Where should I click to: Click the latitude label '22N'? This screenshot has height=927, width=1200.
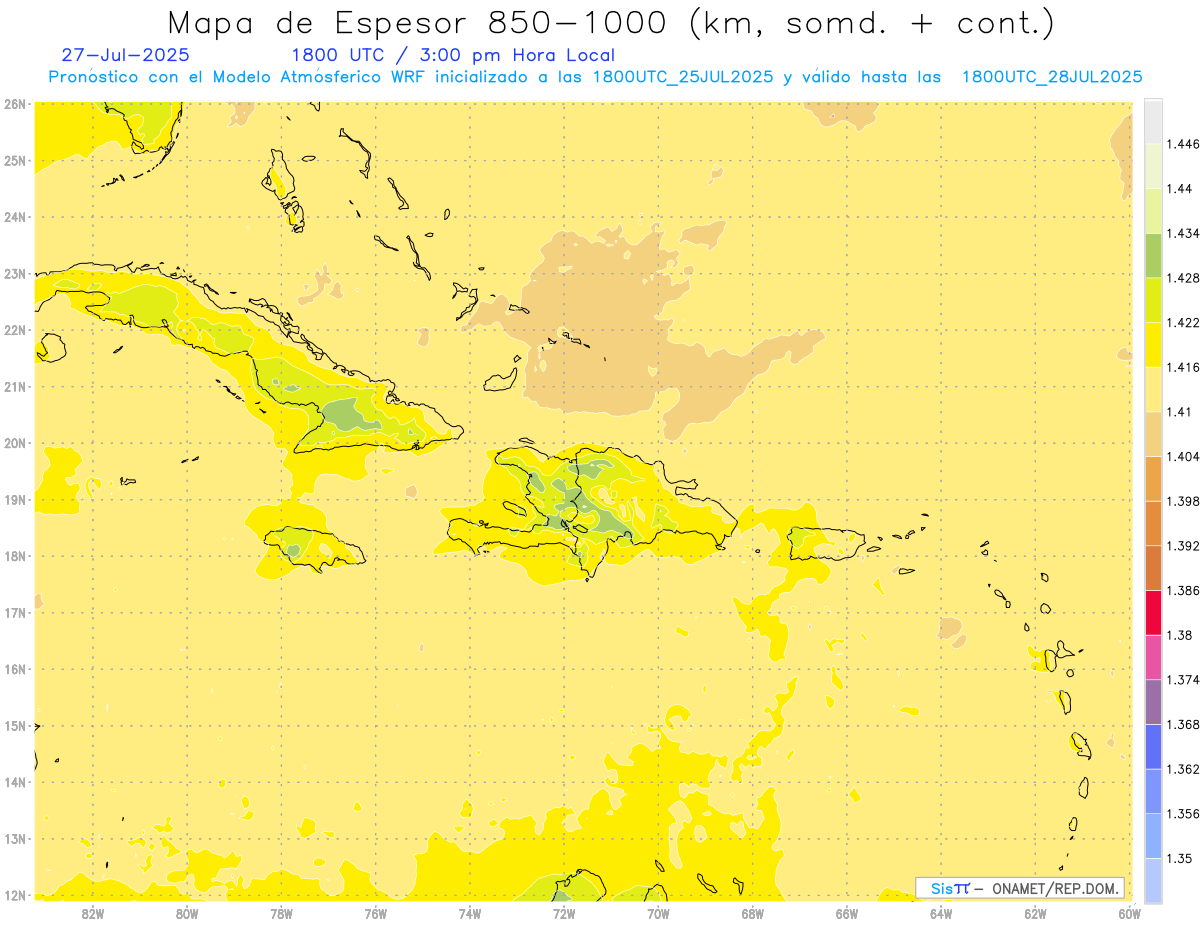coord(14,330)
